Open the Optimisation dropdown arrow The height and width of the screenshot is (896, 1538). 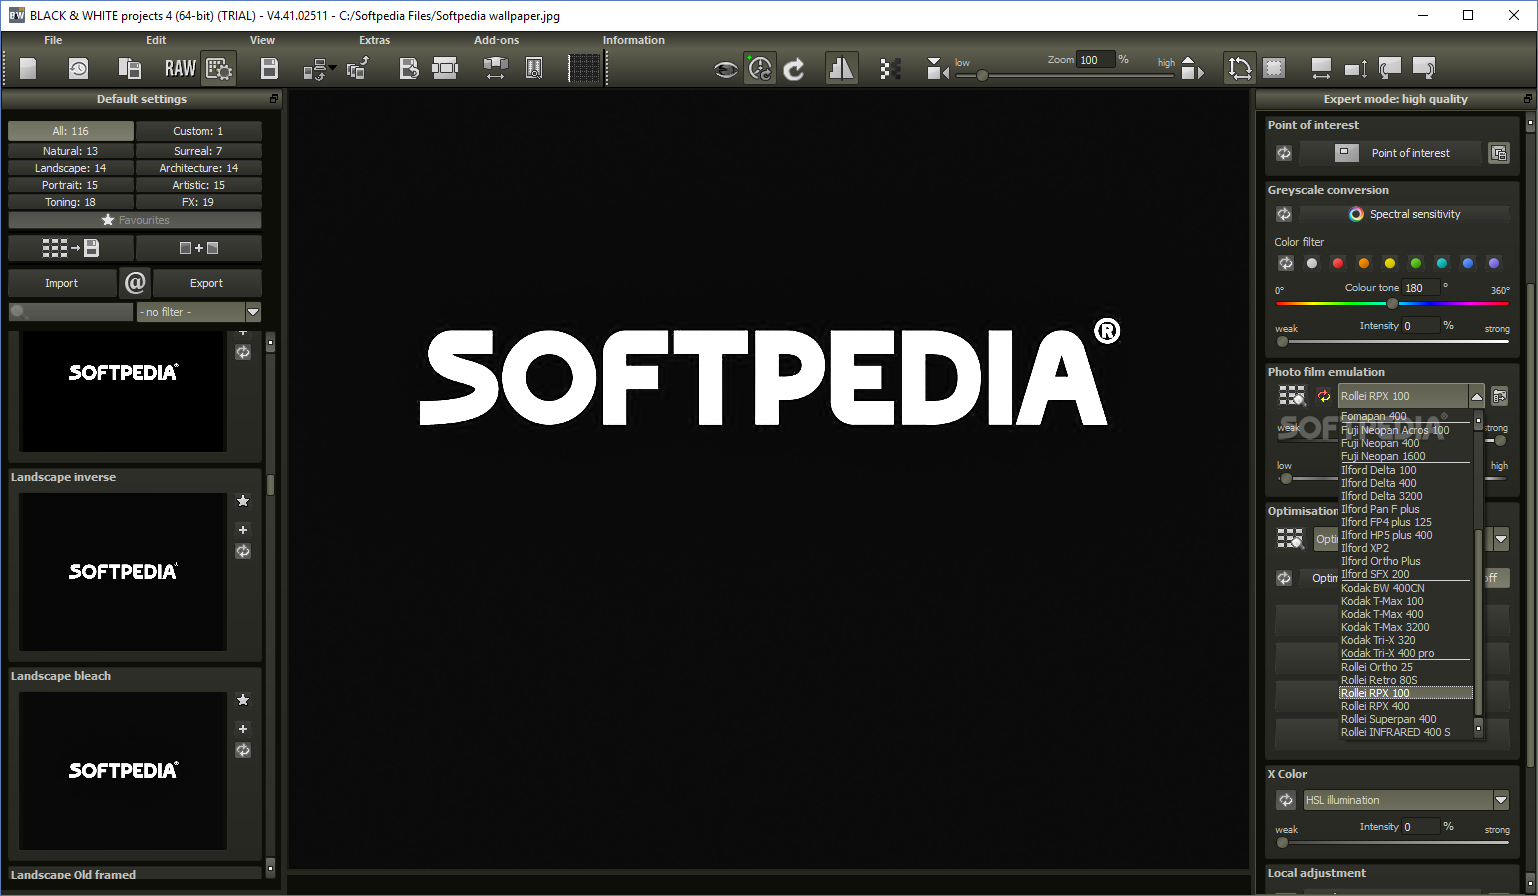(1501, 539)
